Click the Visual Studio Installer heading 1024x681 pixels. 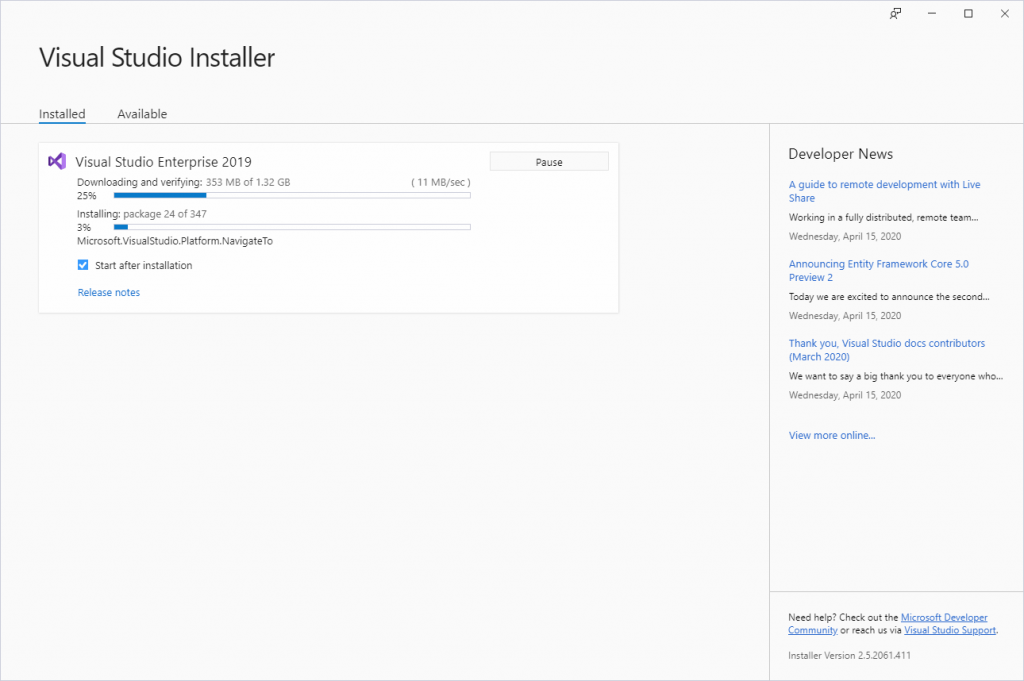tap(157, 57)
